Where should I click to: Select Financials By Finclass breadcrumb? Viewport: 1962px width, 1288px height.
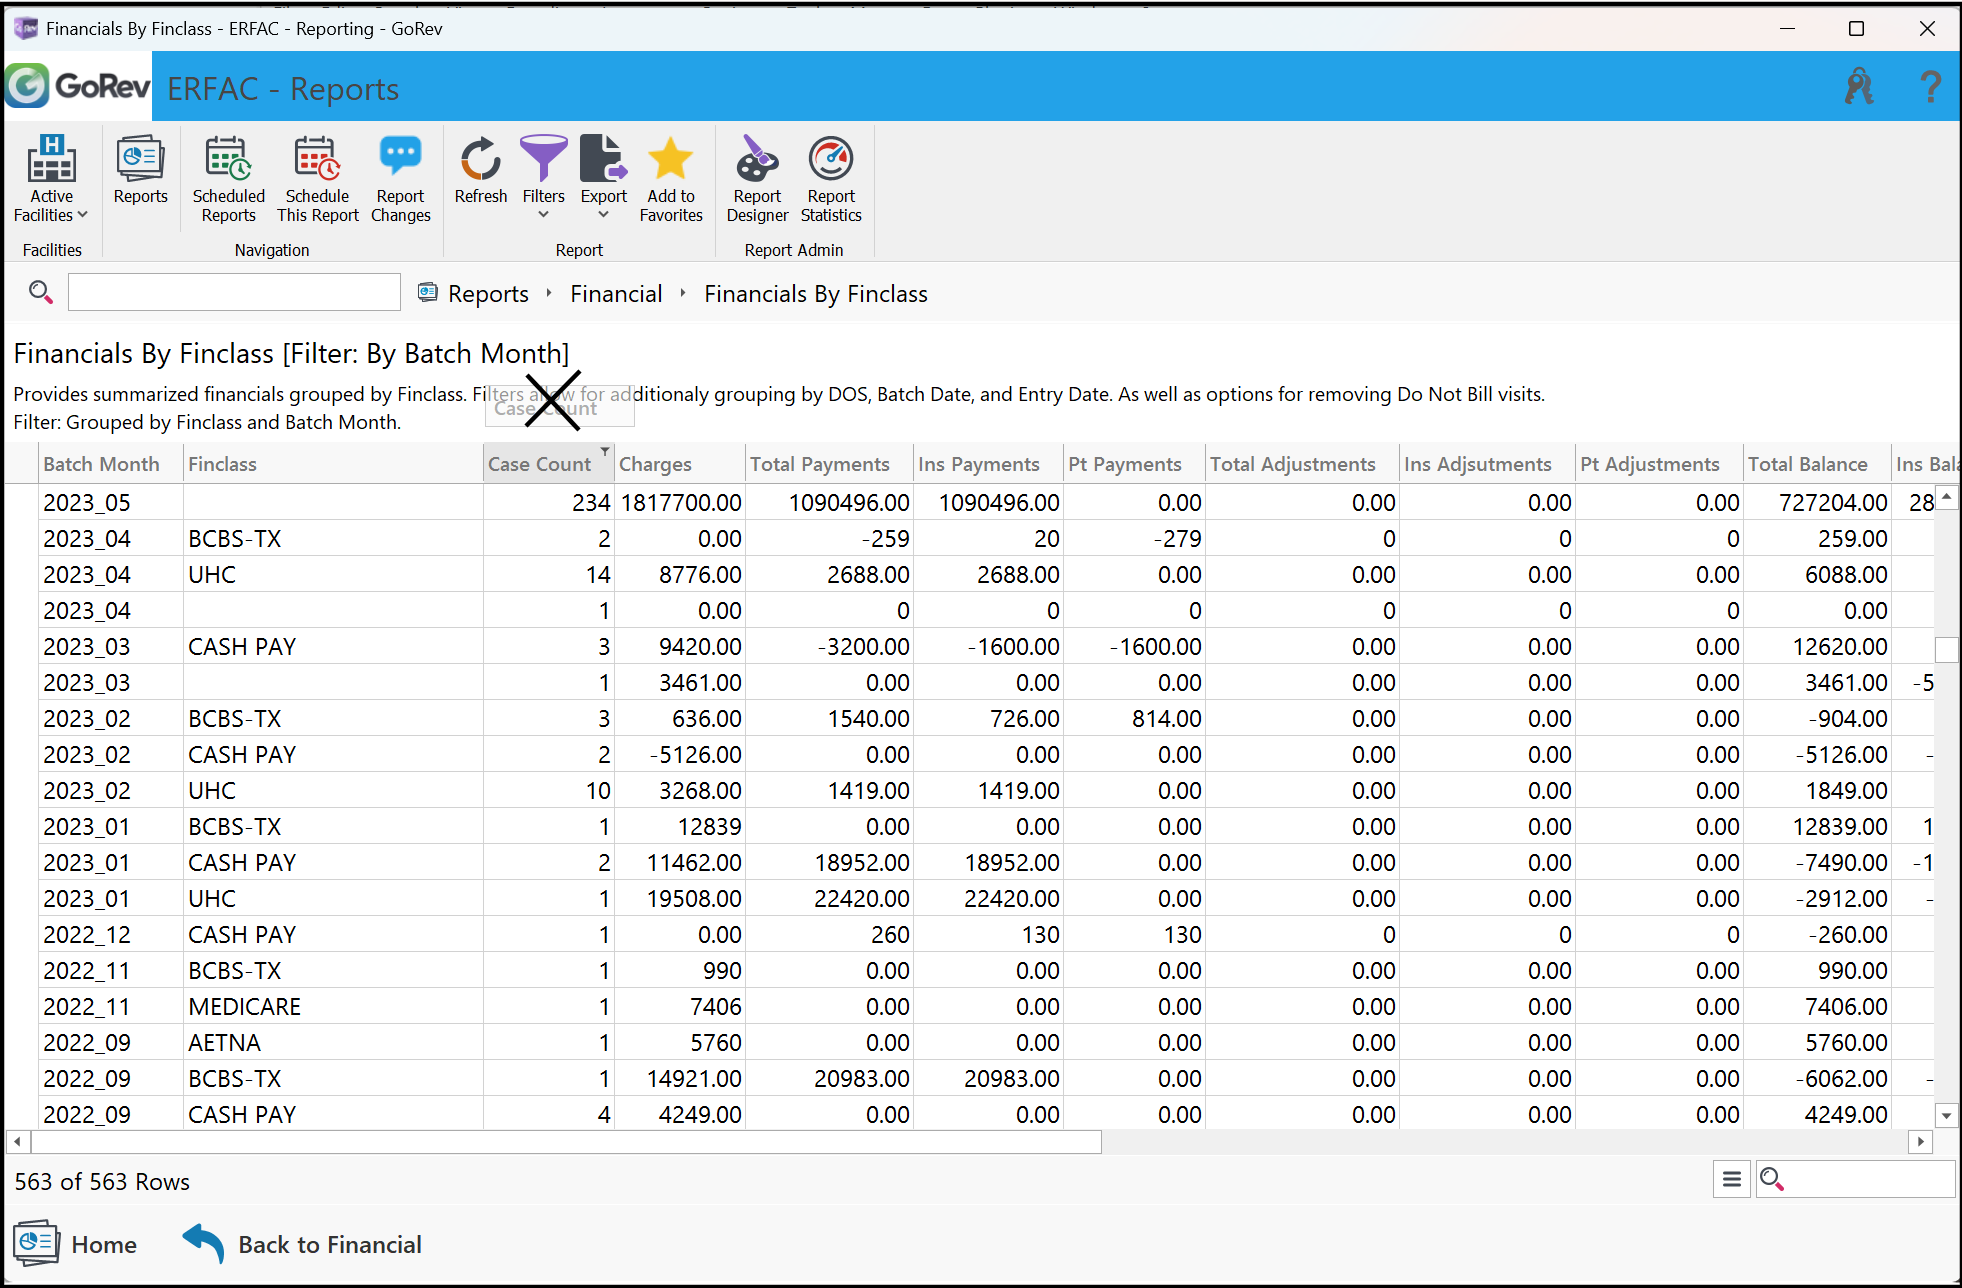point(816,294)
